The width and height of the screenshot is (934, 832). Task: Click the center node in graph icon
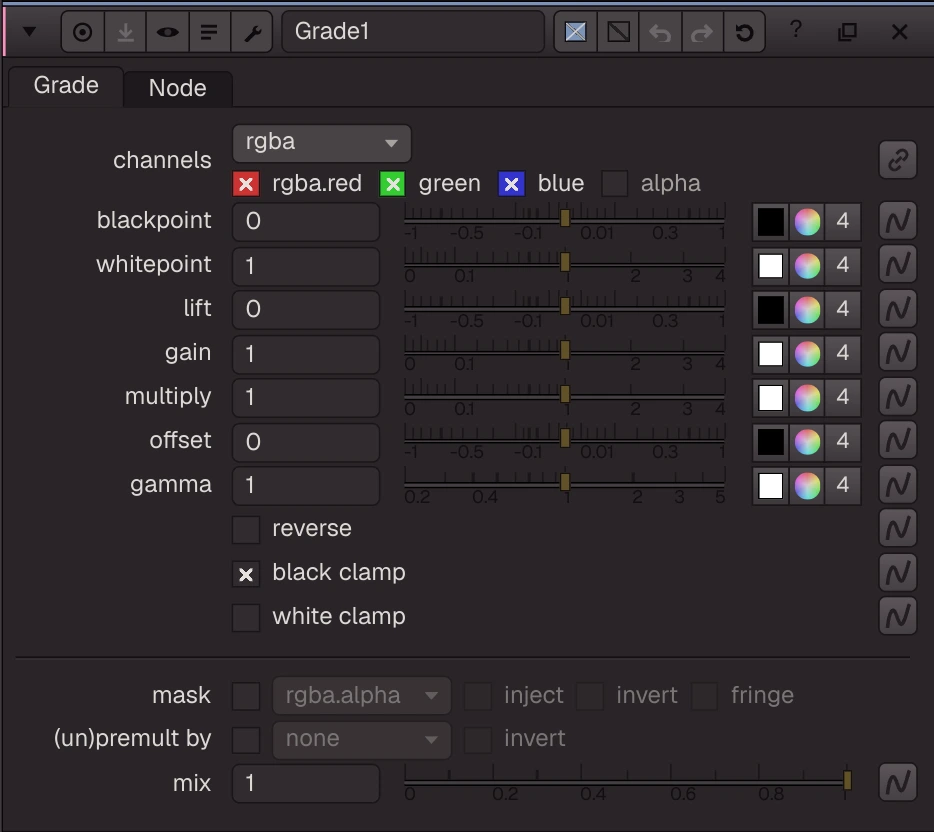(x=83, y=32)
